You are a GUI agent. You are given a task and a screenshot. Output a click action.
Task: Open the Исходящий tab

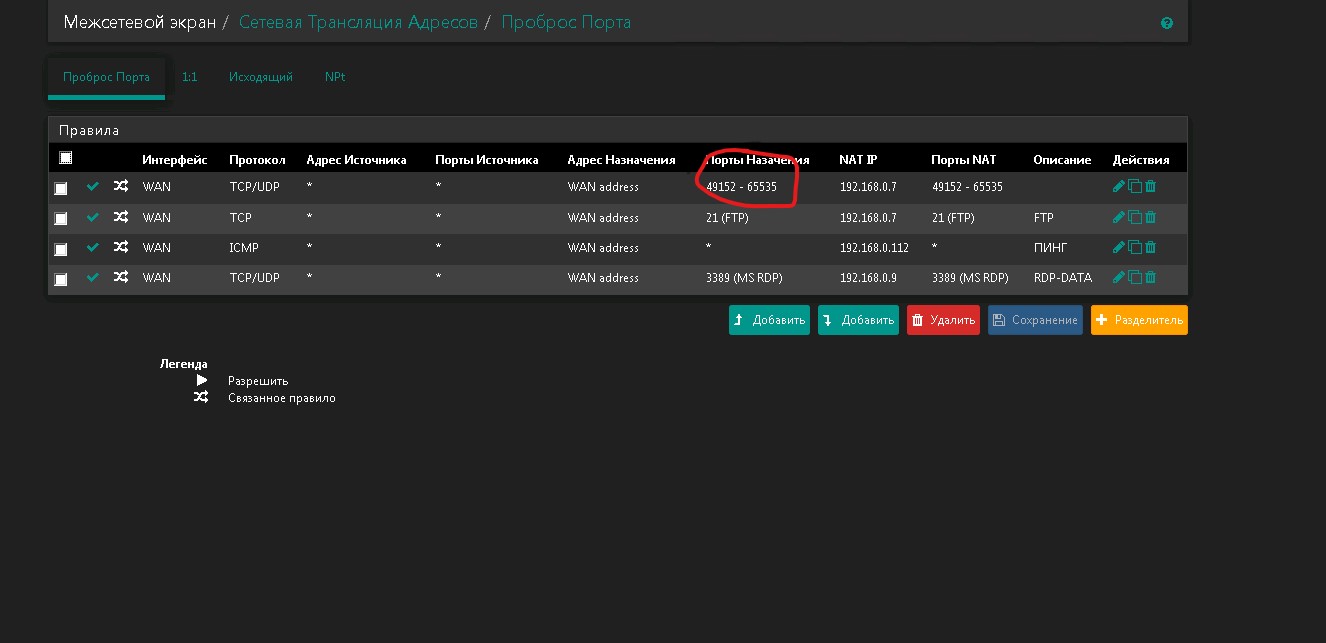click(261, 77)
